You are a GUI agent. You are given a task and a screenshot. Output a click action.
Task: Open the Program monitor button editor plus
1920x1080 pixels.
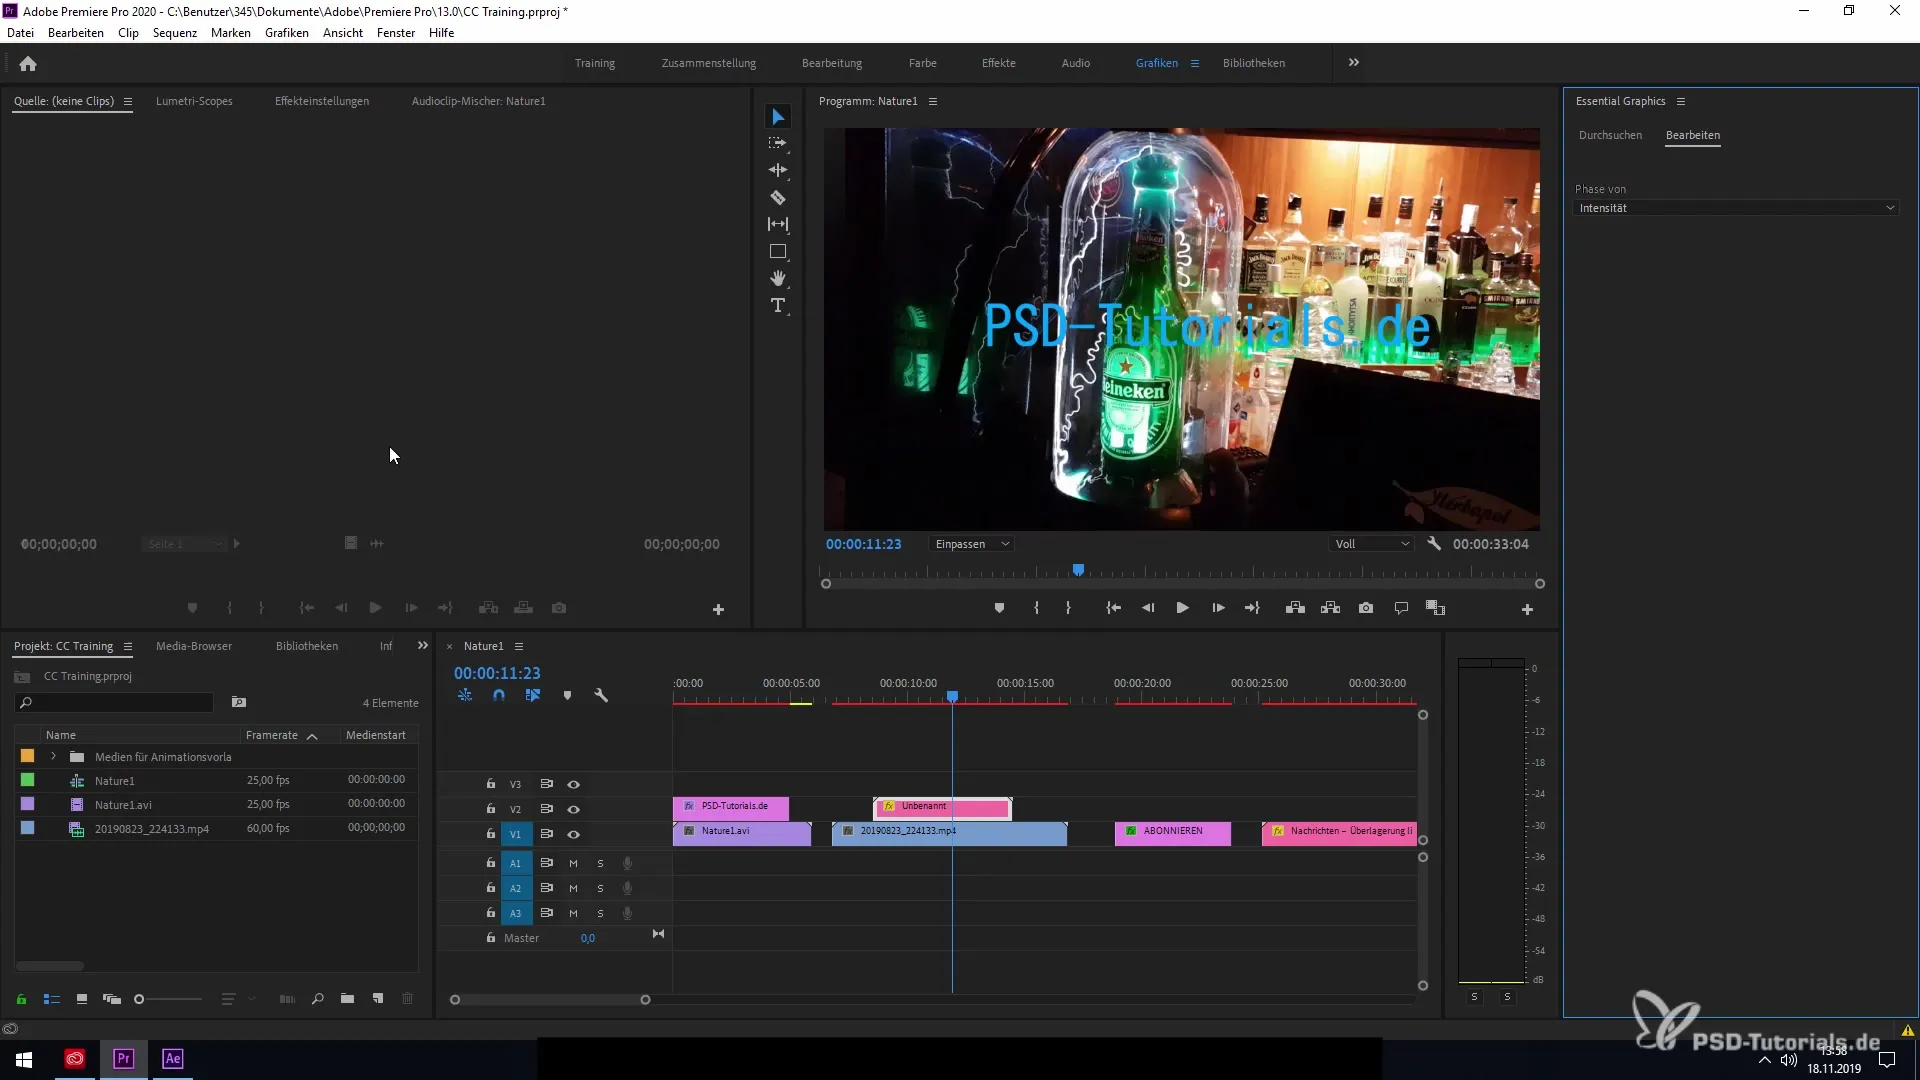point(1527,609)
